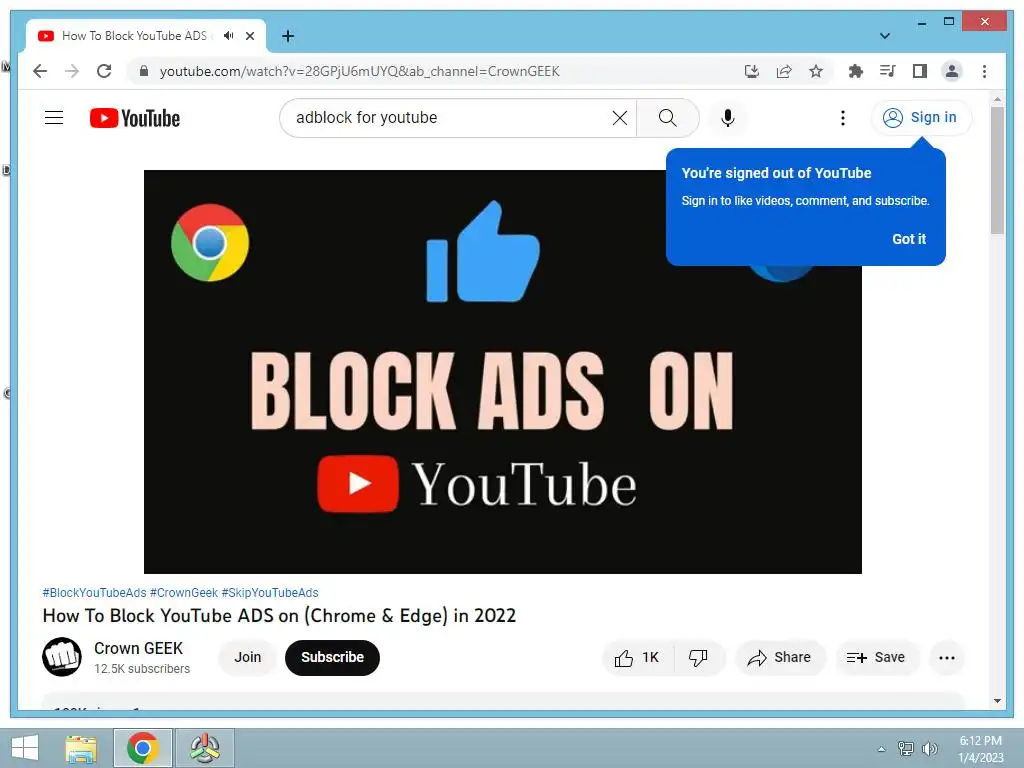This screenshot has height=768, width=1024.
Task: Open the #SkipYouTubeAds hashtag link
Action: tap(270, 592)
